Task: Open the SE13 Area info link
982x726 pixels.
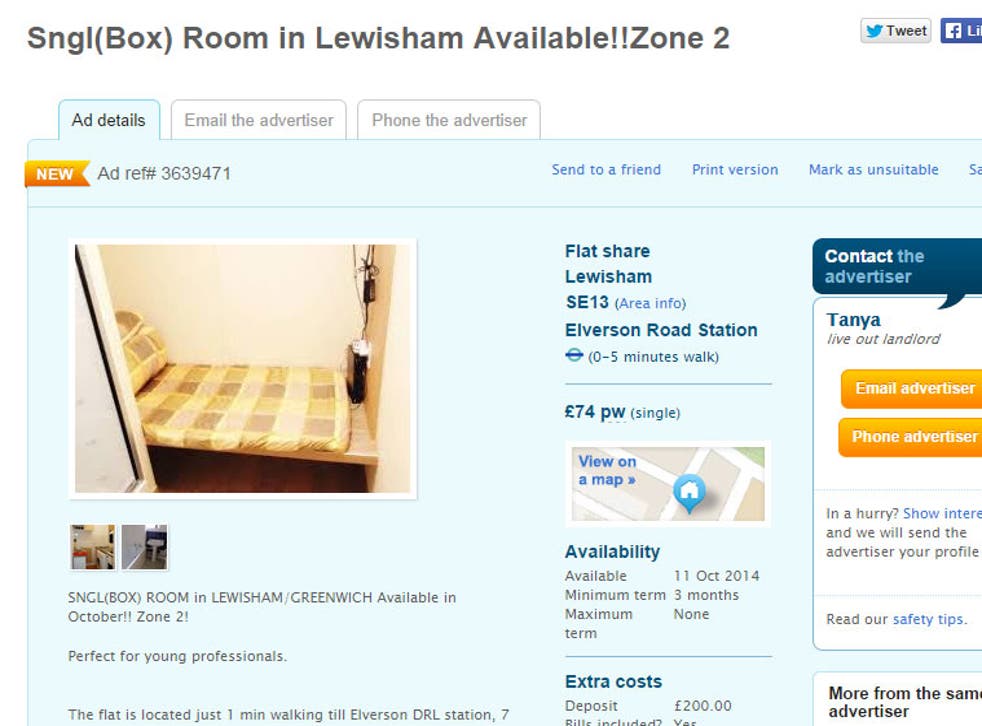Action: 650,303
